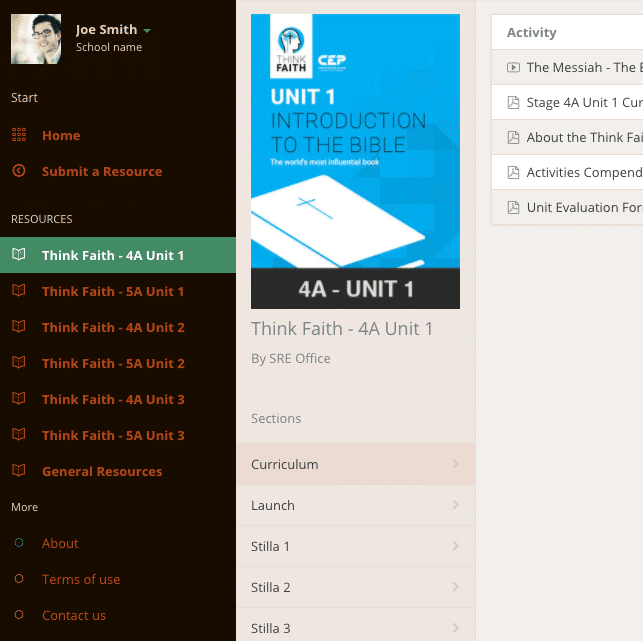The height and width of the screenshot is (641, 643).
Task: Open Think Faith - 5A Unit 2
Action: click(113, 363)
